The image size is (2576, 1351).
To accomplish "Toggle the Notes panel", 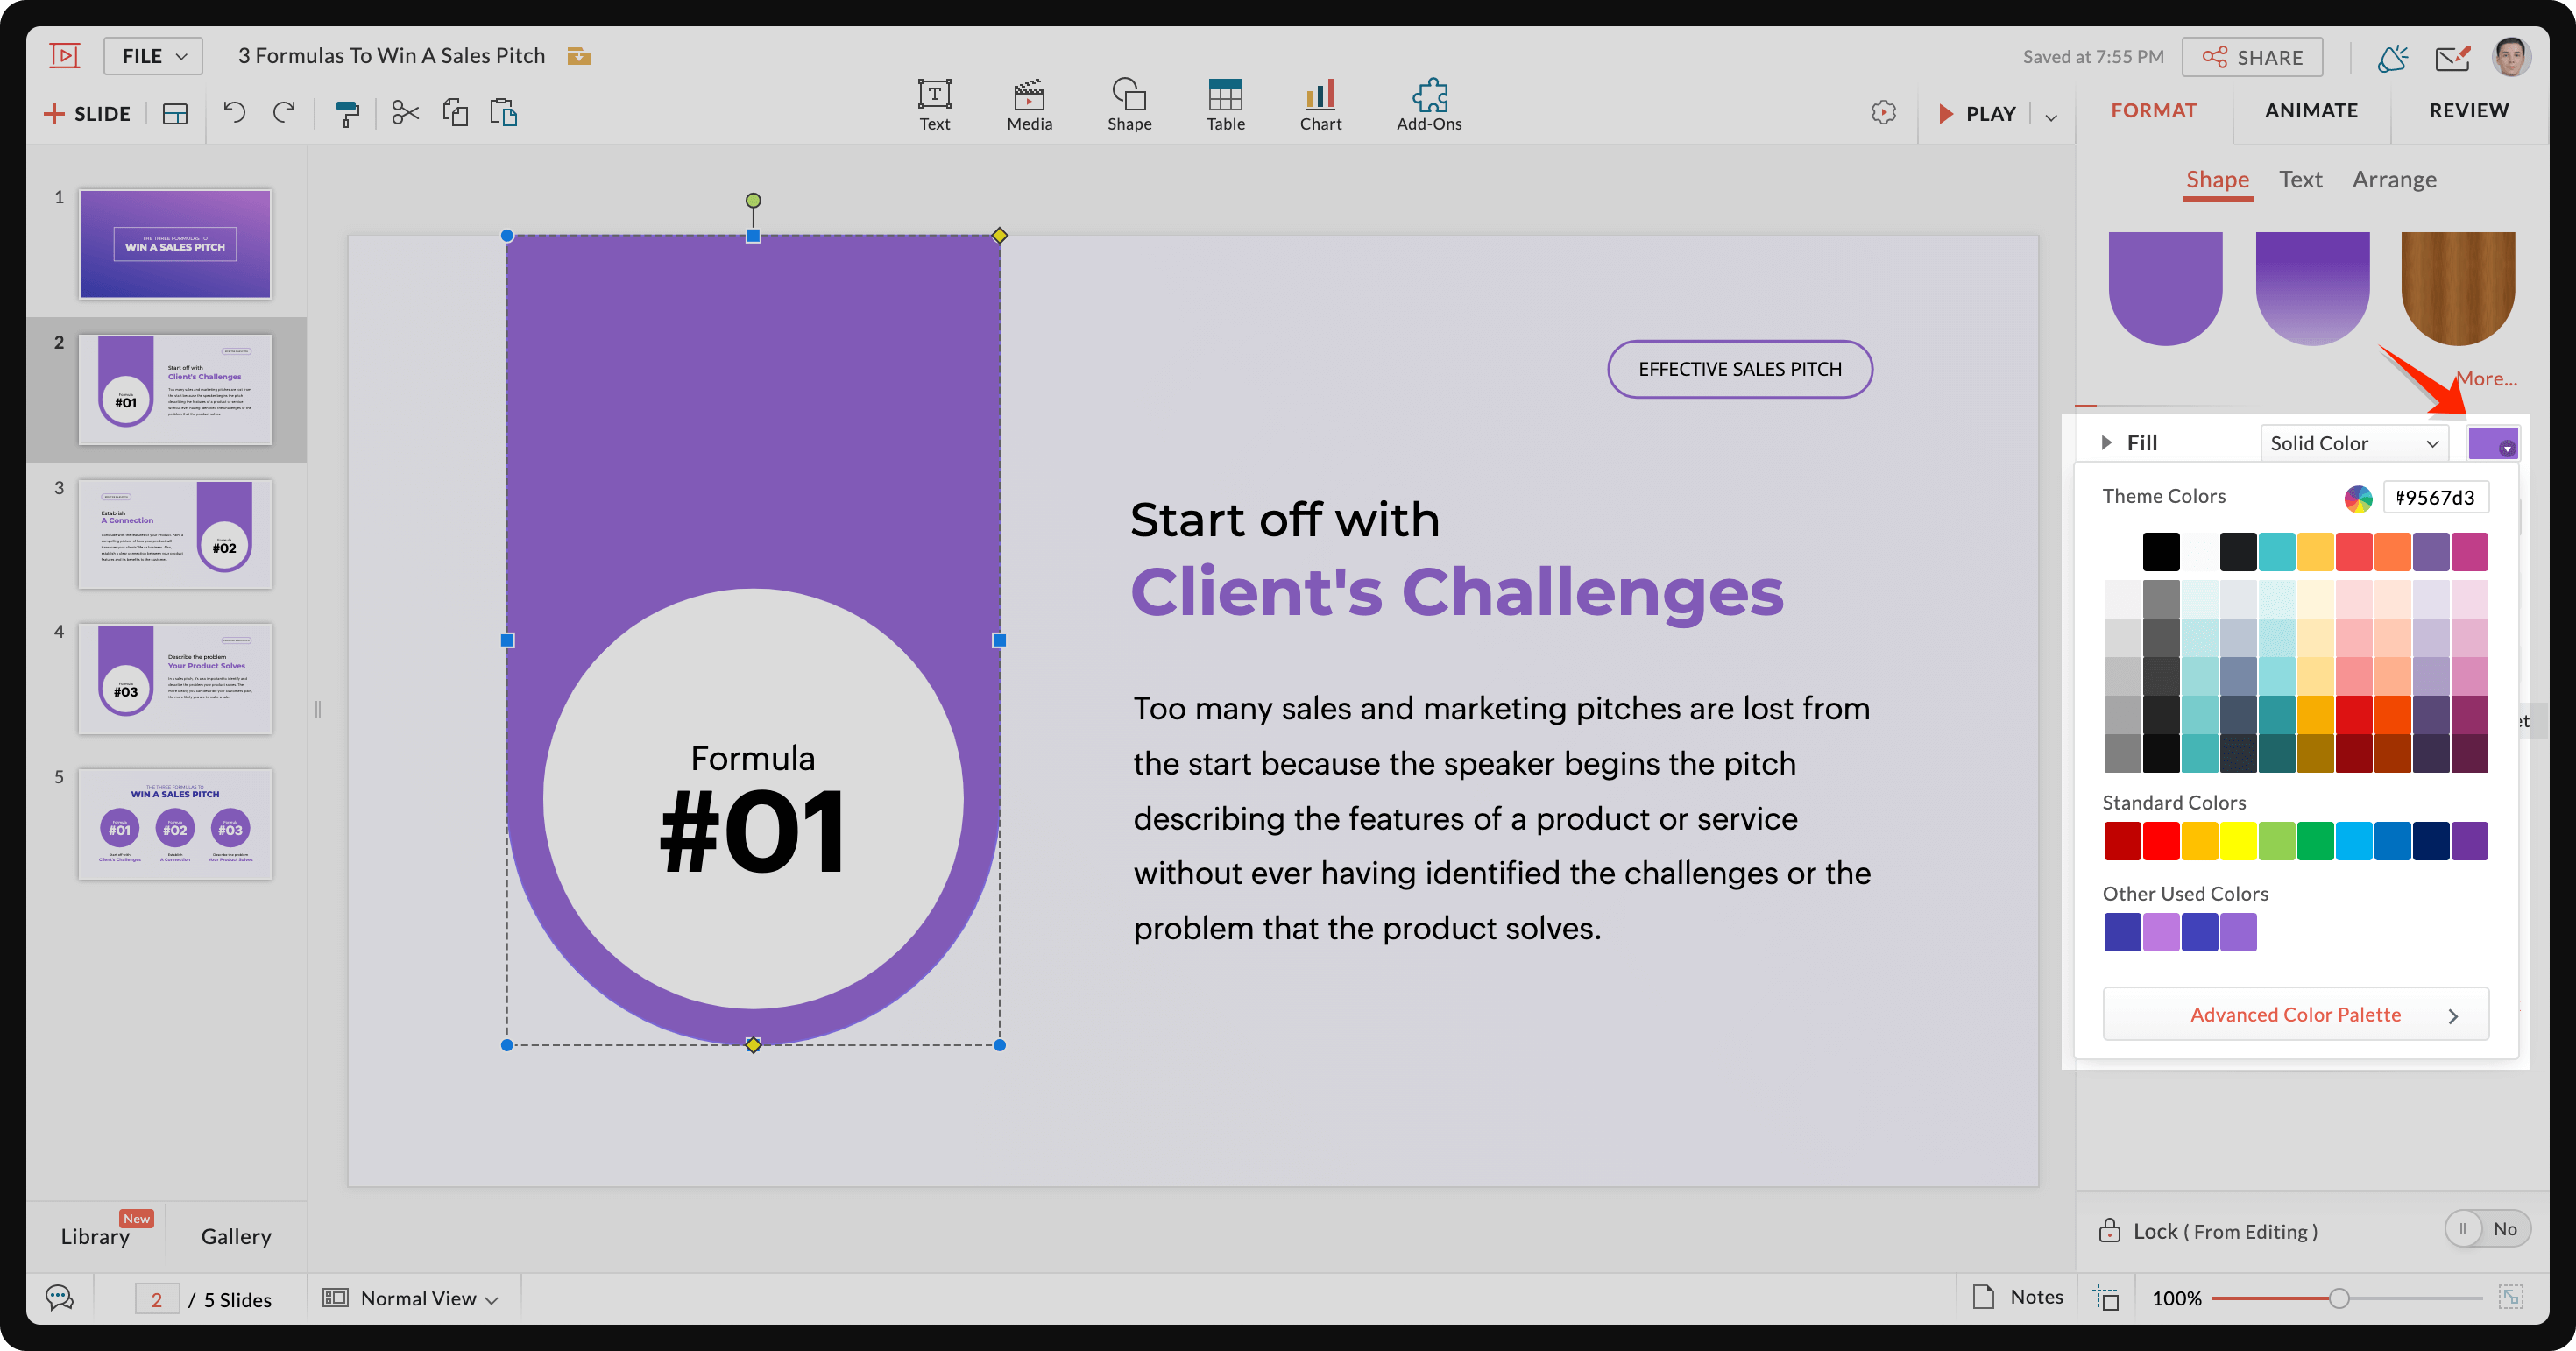I will 2018,1297.
